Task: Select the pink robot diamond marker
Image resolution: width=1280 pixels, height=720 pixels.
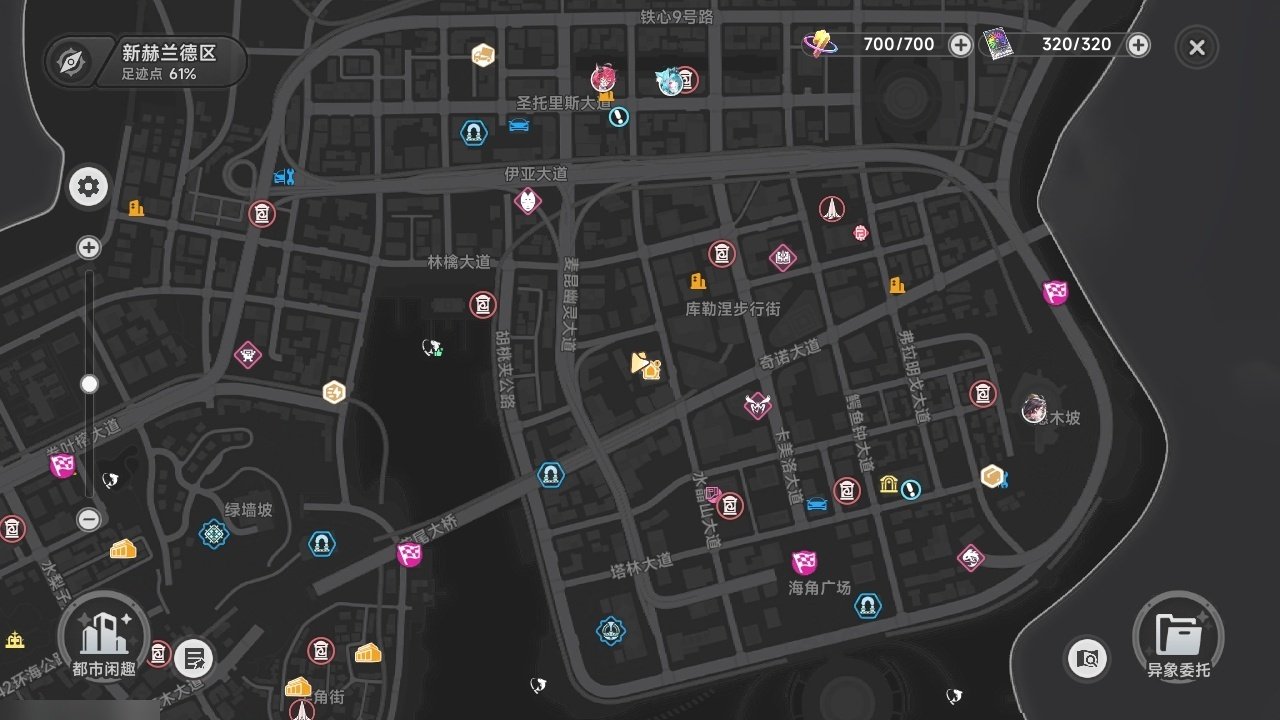Action: pos(248,354)
